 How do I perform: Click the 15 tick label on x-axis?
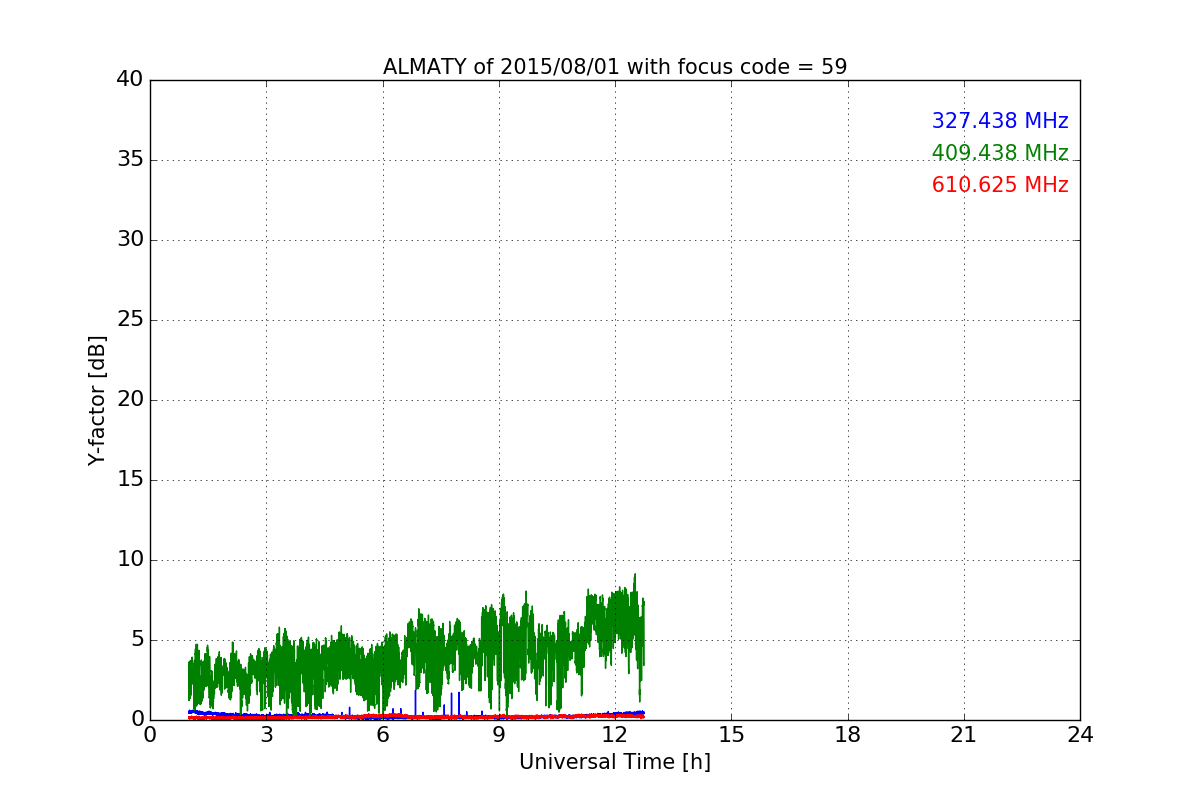click(x=731, y=735)
